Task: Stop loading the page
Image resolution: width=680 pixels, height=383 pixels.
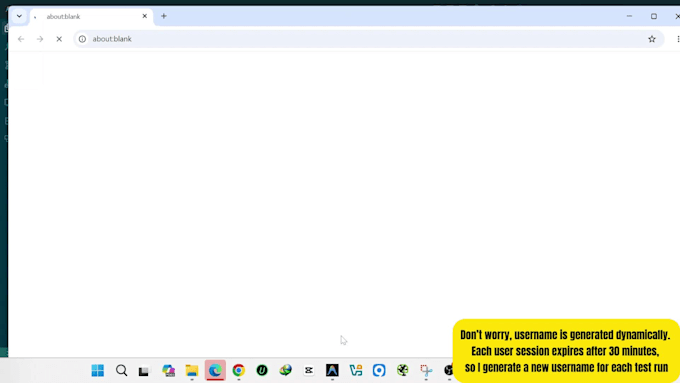Action: tap(59, 39)
